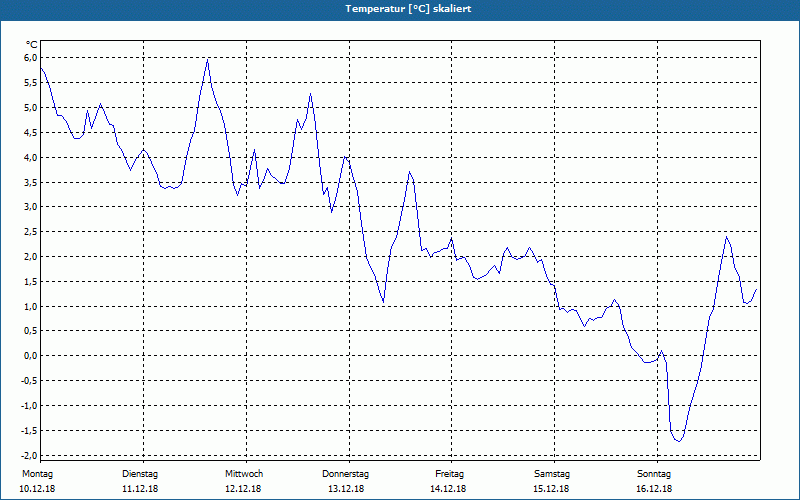Click the '14.12.18' date label
Viewport: 800px width, 500px height.
[x=448, y=489]
